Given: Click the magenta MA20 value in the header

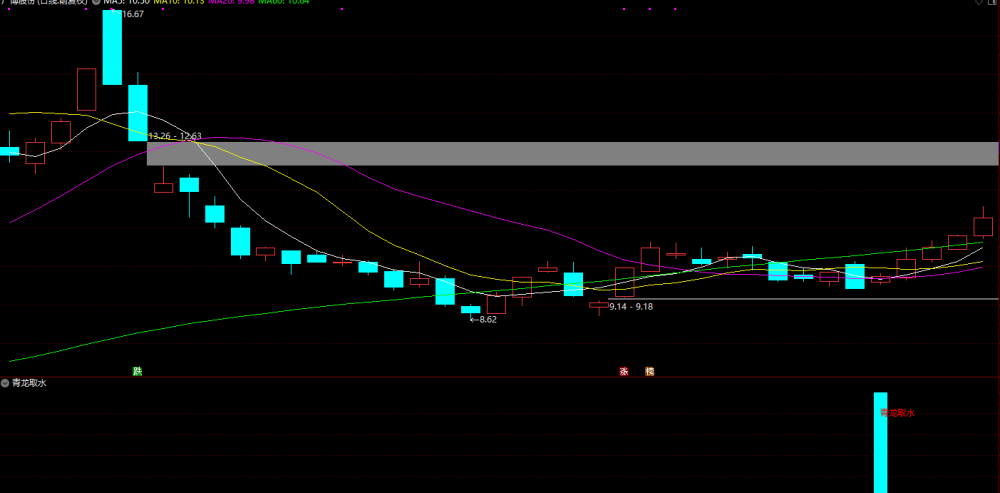Looking at the screenshot, I should pyautogui.click(x=232, y=2).
